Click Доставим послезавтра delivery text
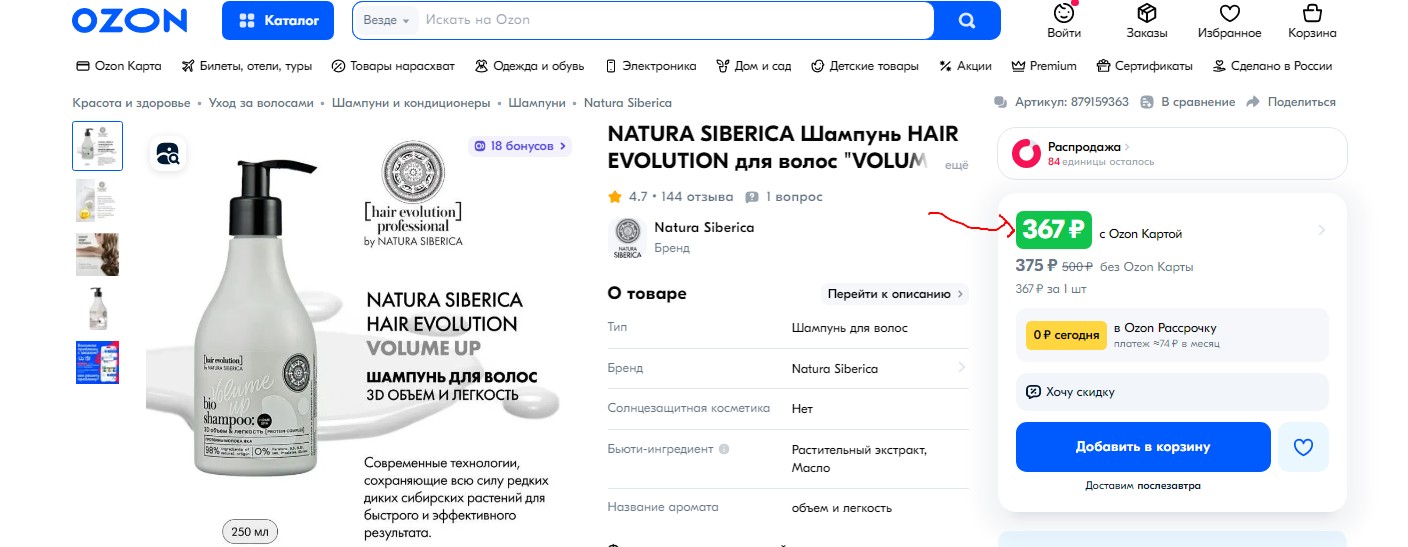The image size is (1408, 547). (x=1143, y=486)
